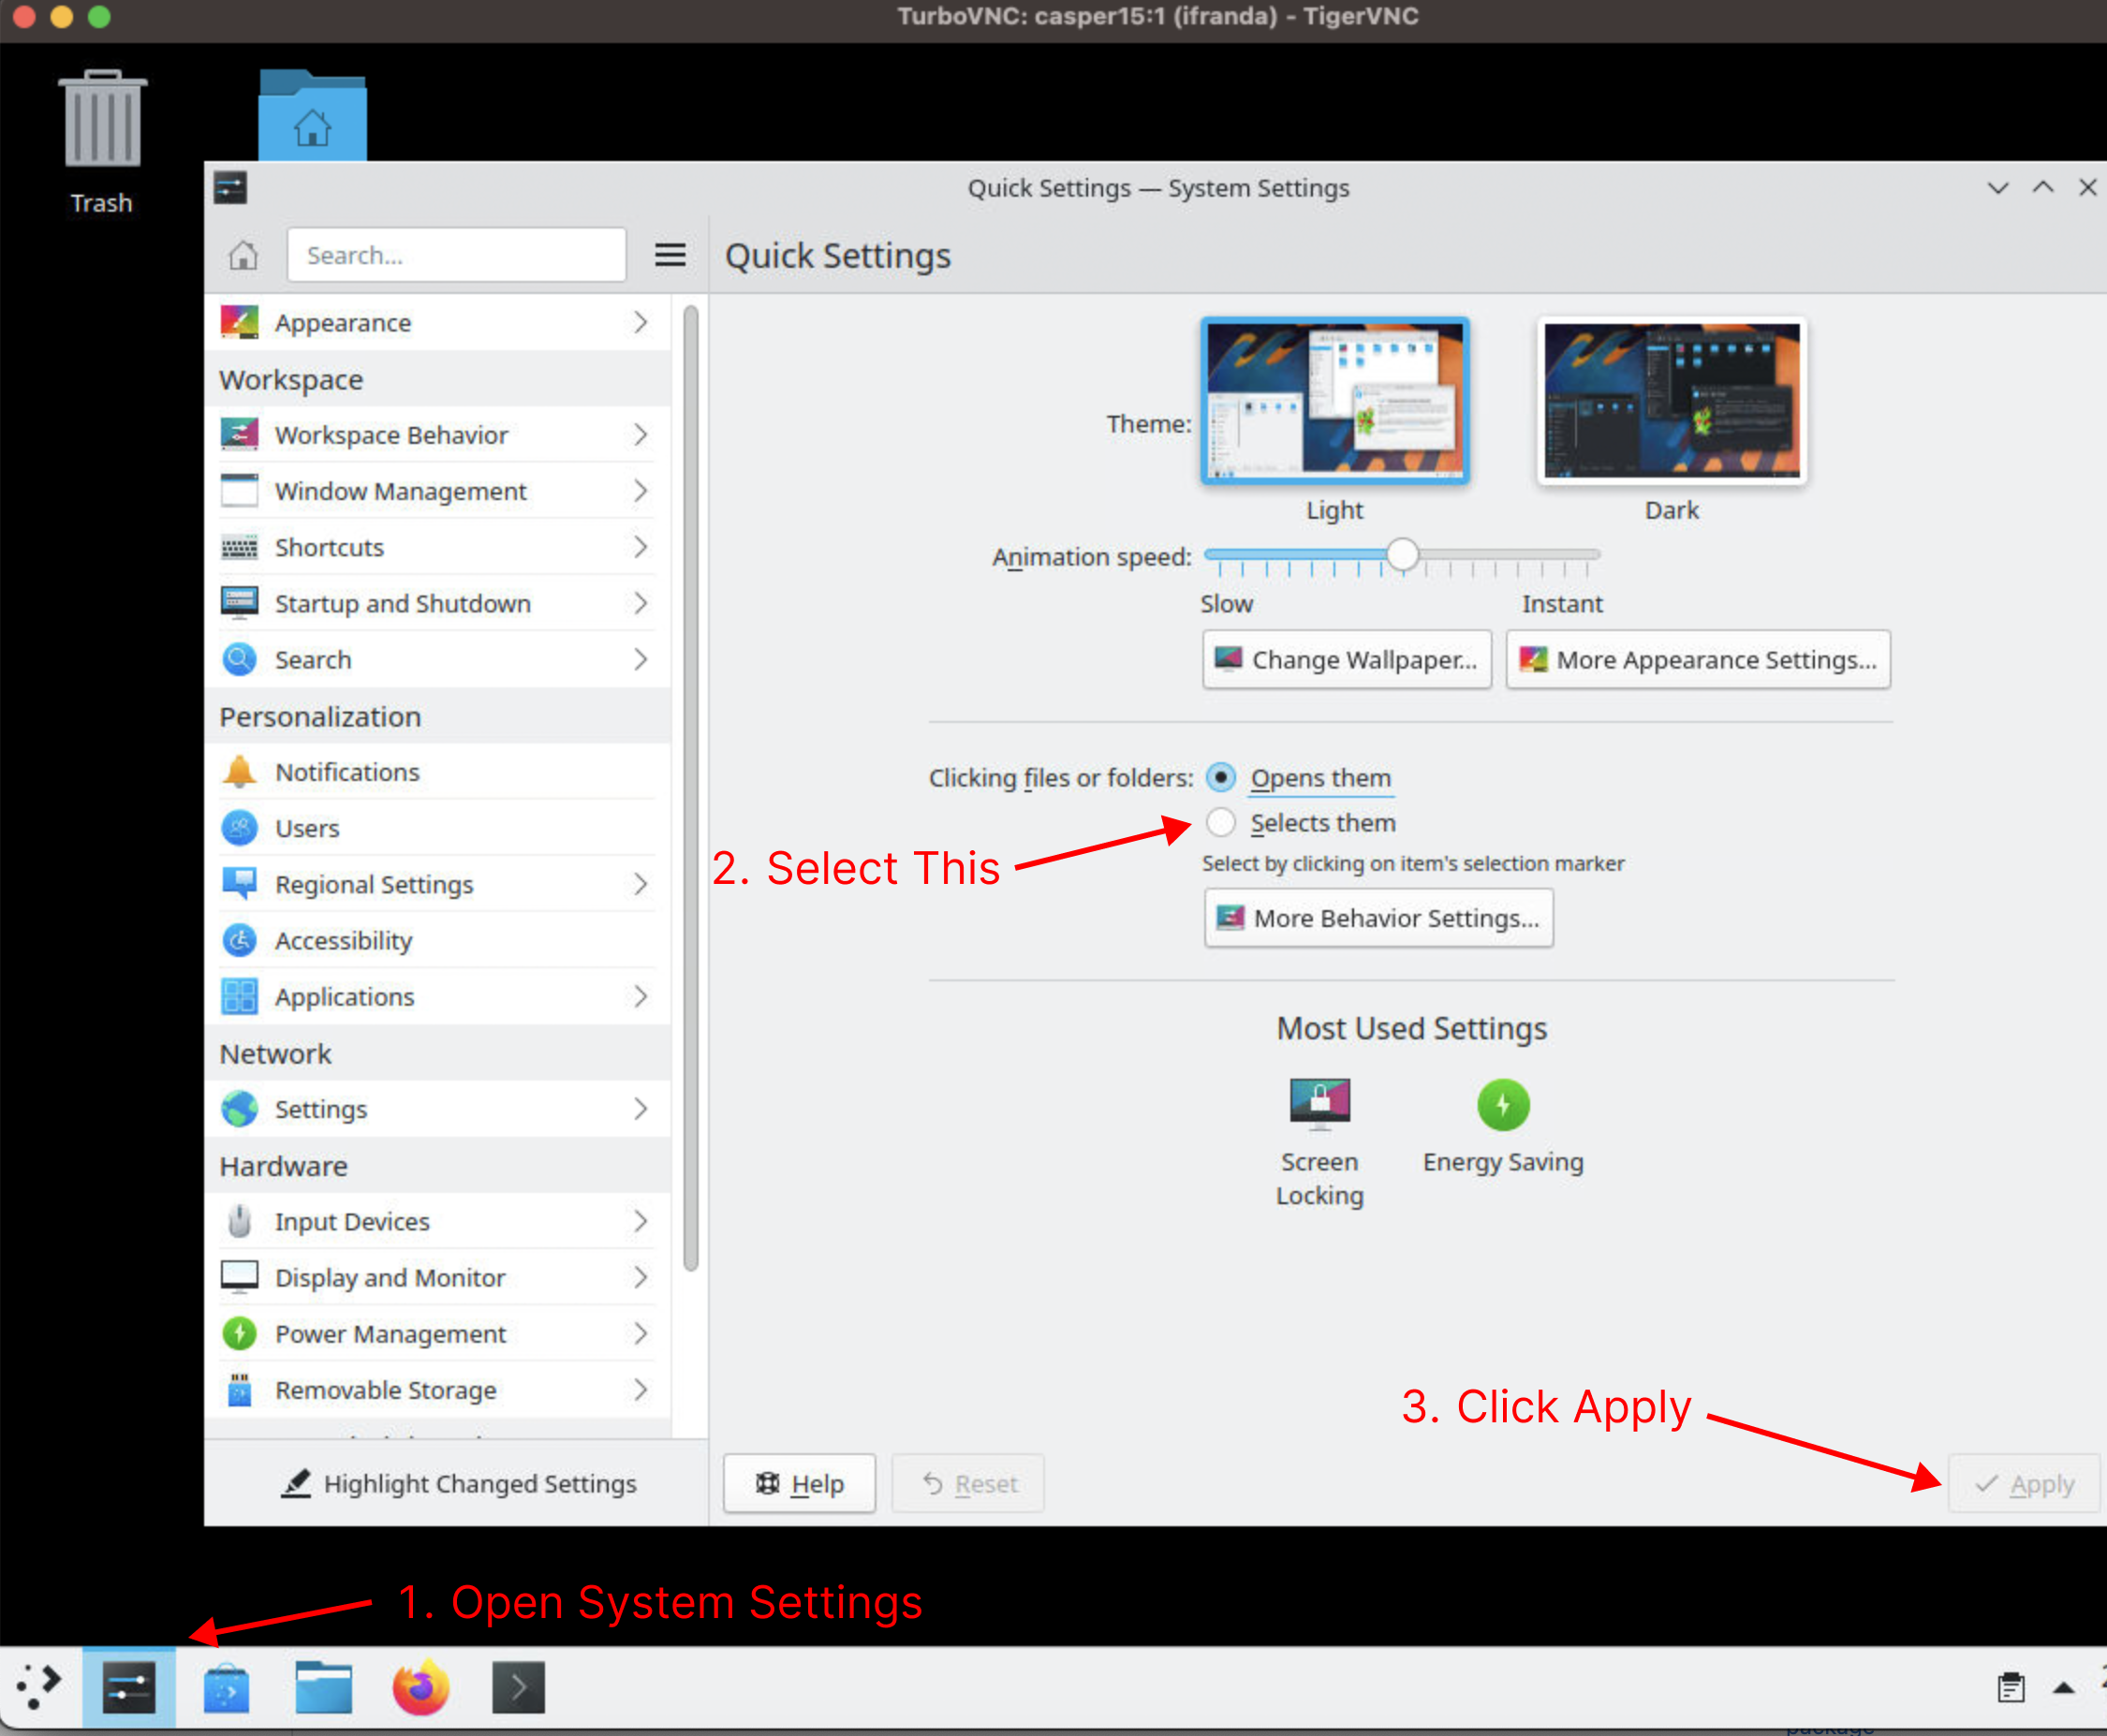
Task: Click More Behavior Settings button
Action: [x=1378, y=918]
